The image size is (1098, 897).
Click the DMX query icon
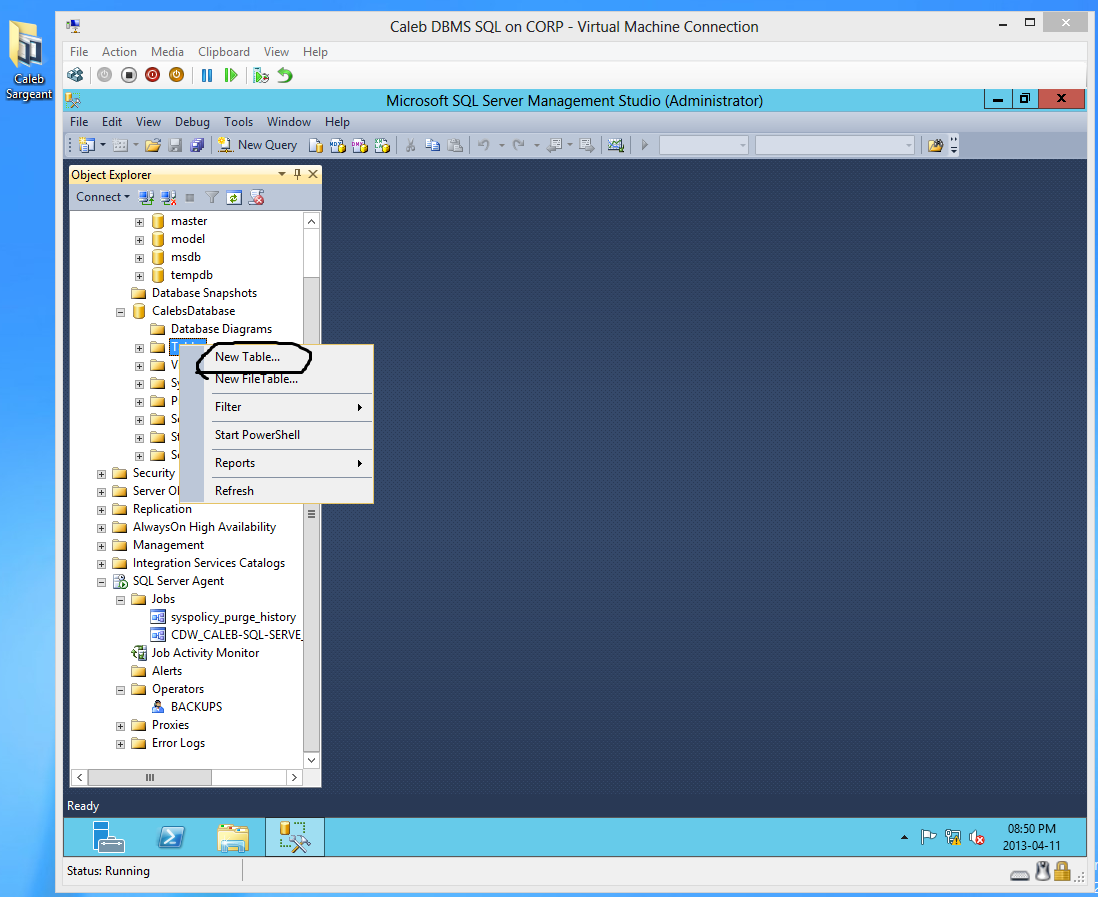360,145
